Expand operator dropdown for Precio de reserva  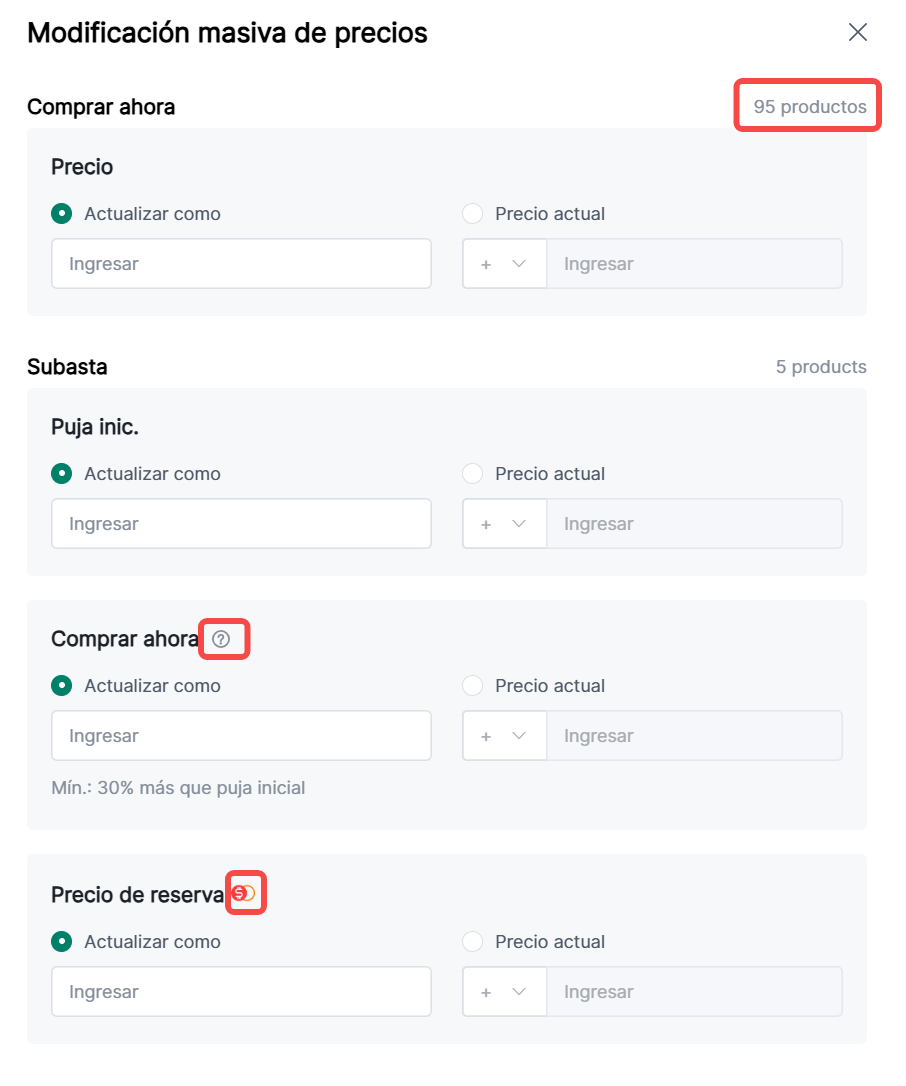(x=504, y=992)
